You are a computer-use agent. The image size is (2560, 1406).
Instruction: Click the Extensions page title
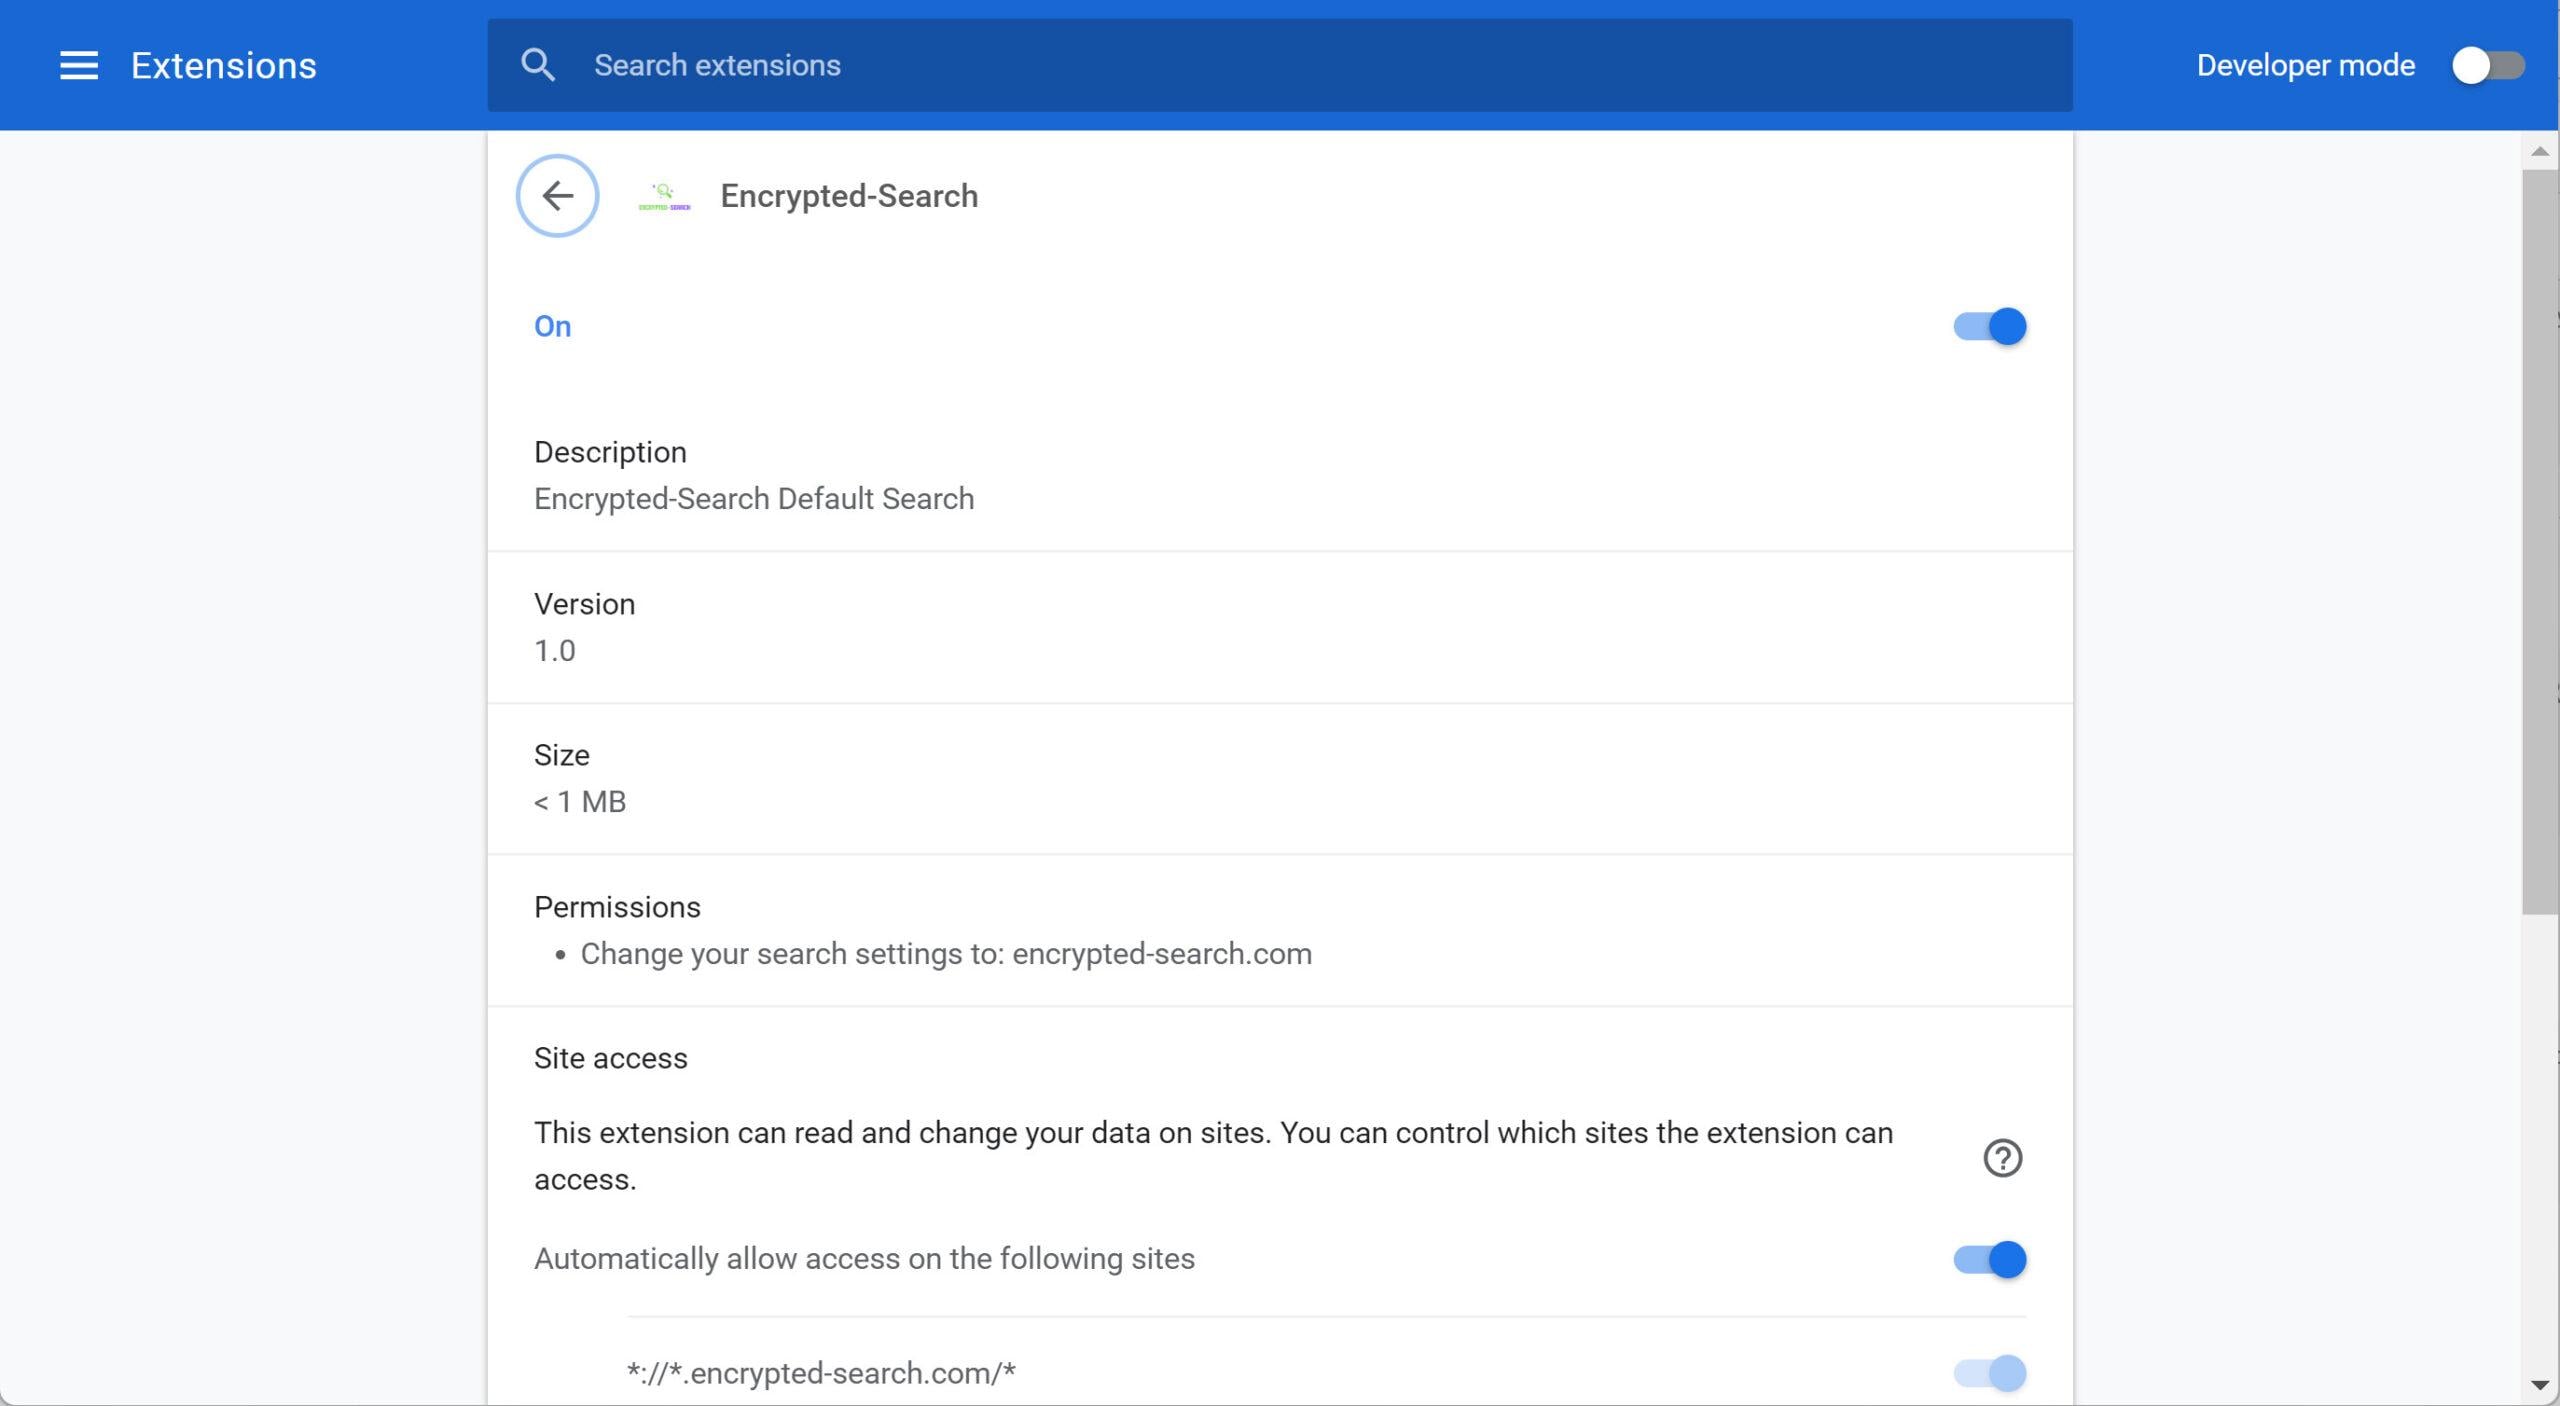[223, 66]
